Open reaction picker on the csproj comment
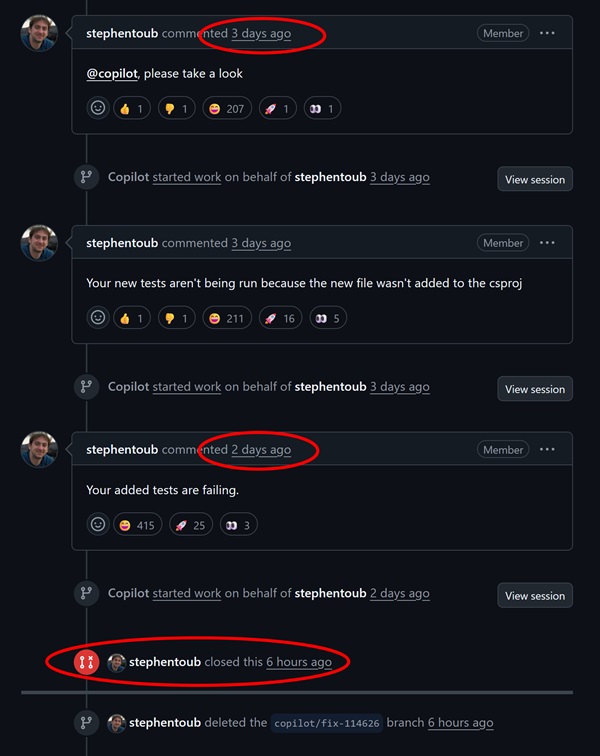Viewport: 600px width, 756px height. [x=98, y=318]
